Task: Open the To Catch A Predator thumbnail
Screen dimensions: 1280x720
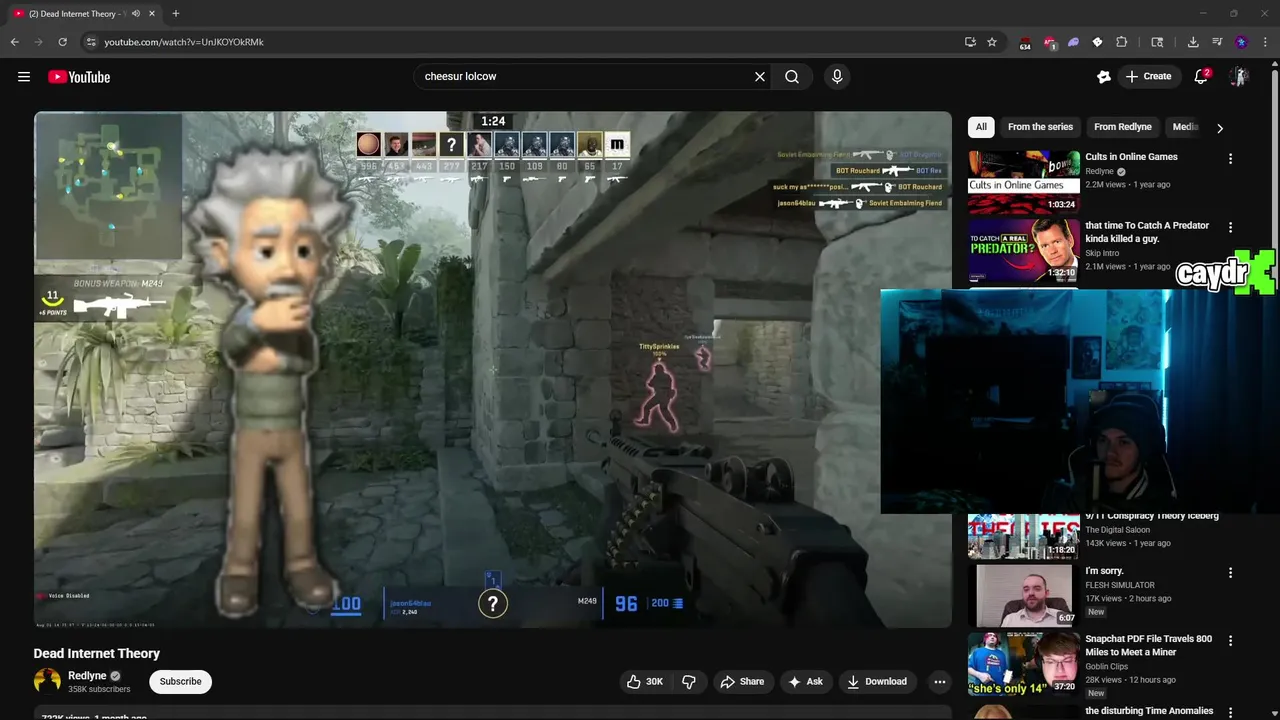Action: tap(1024, 251)
